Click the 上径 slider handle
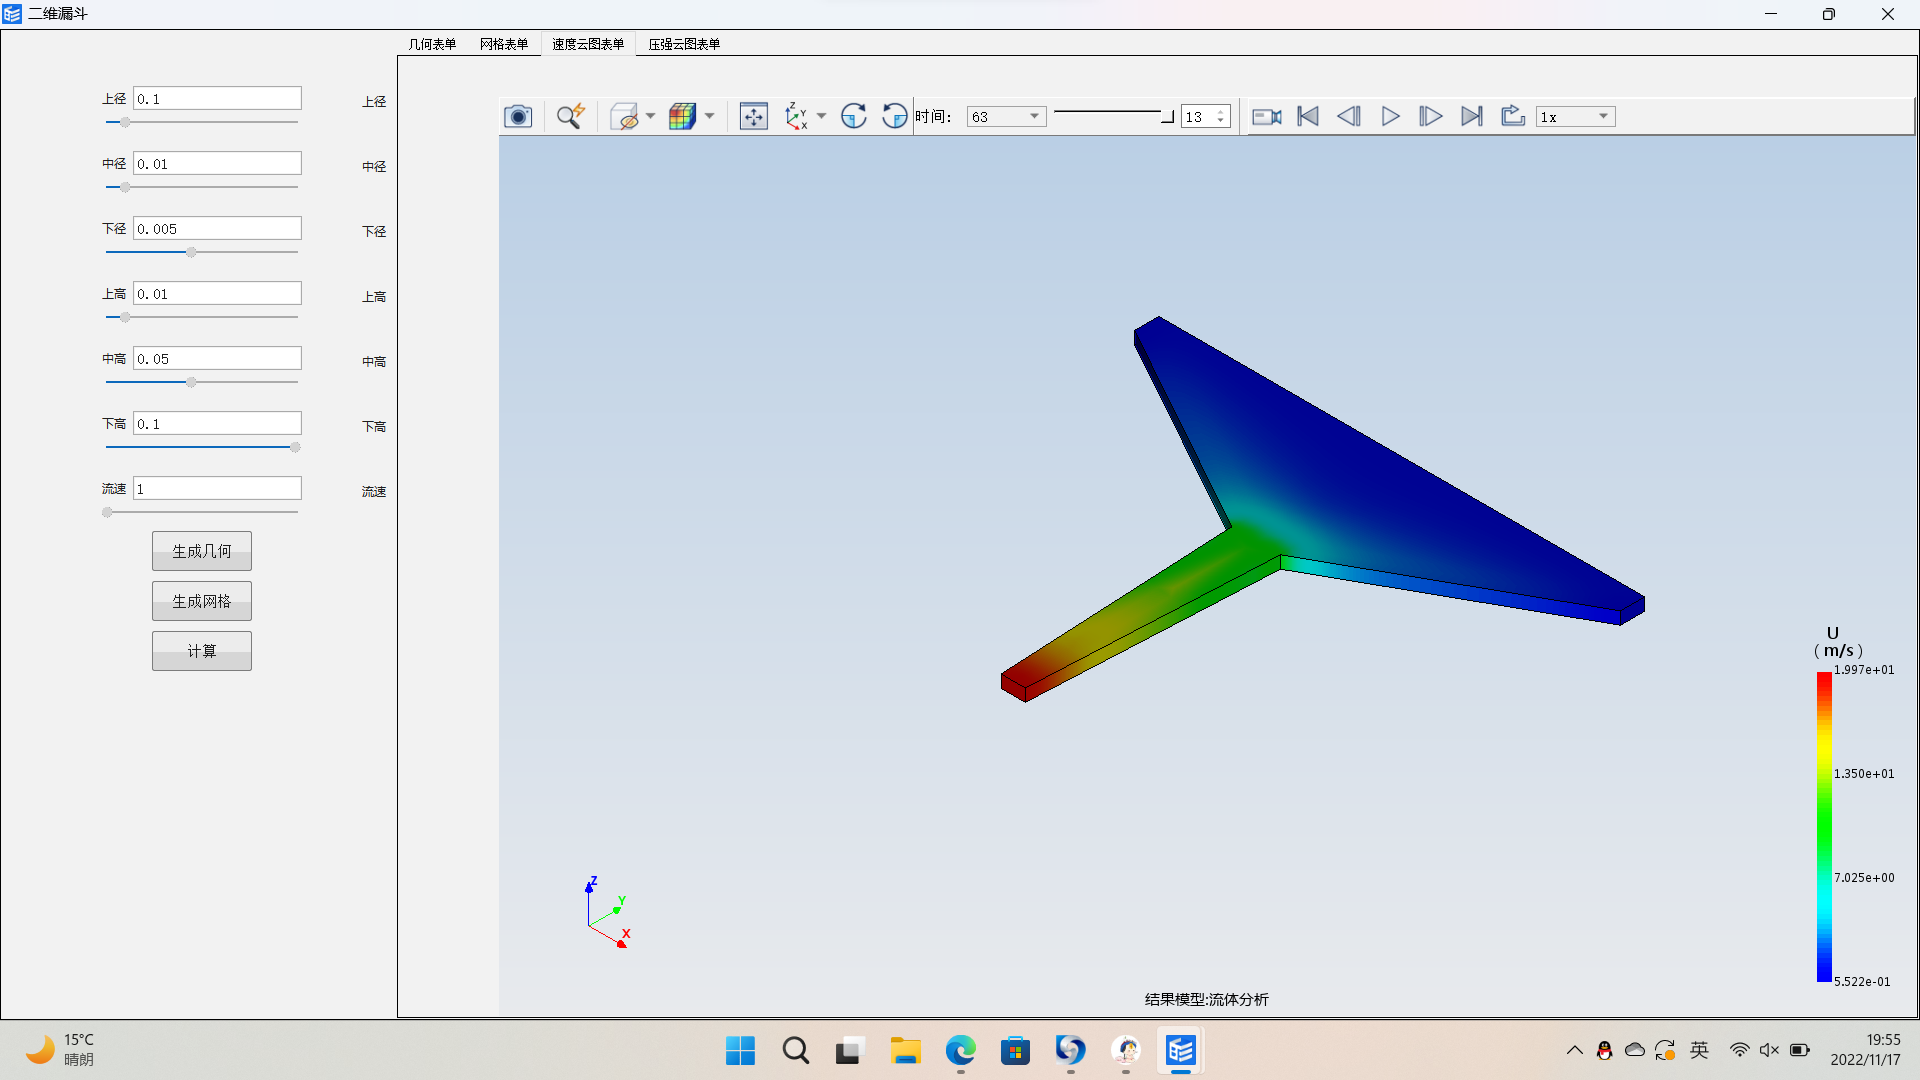 [x=125, y=122]
